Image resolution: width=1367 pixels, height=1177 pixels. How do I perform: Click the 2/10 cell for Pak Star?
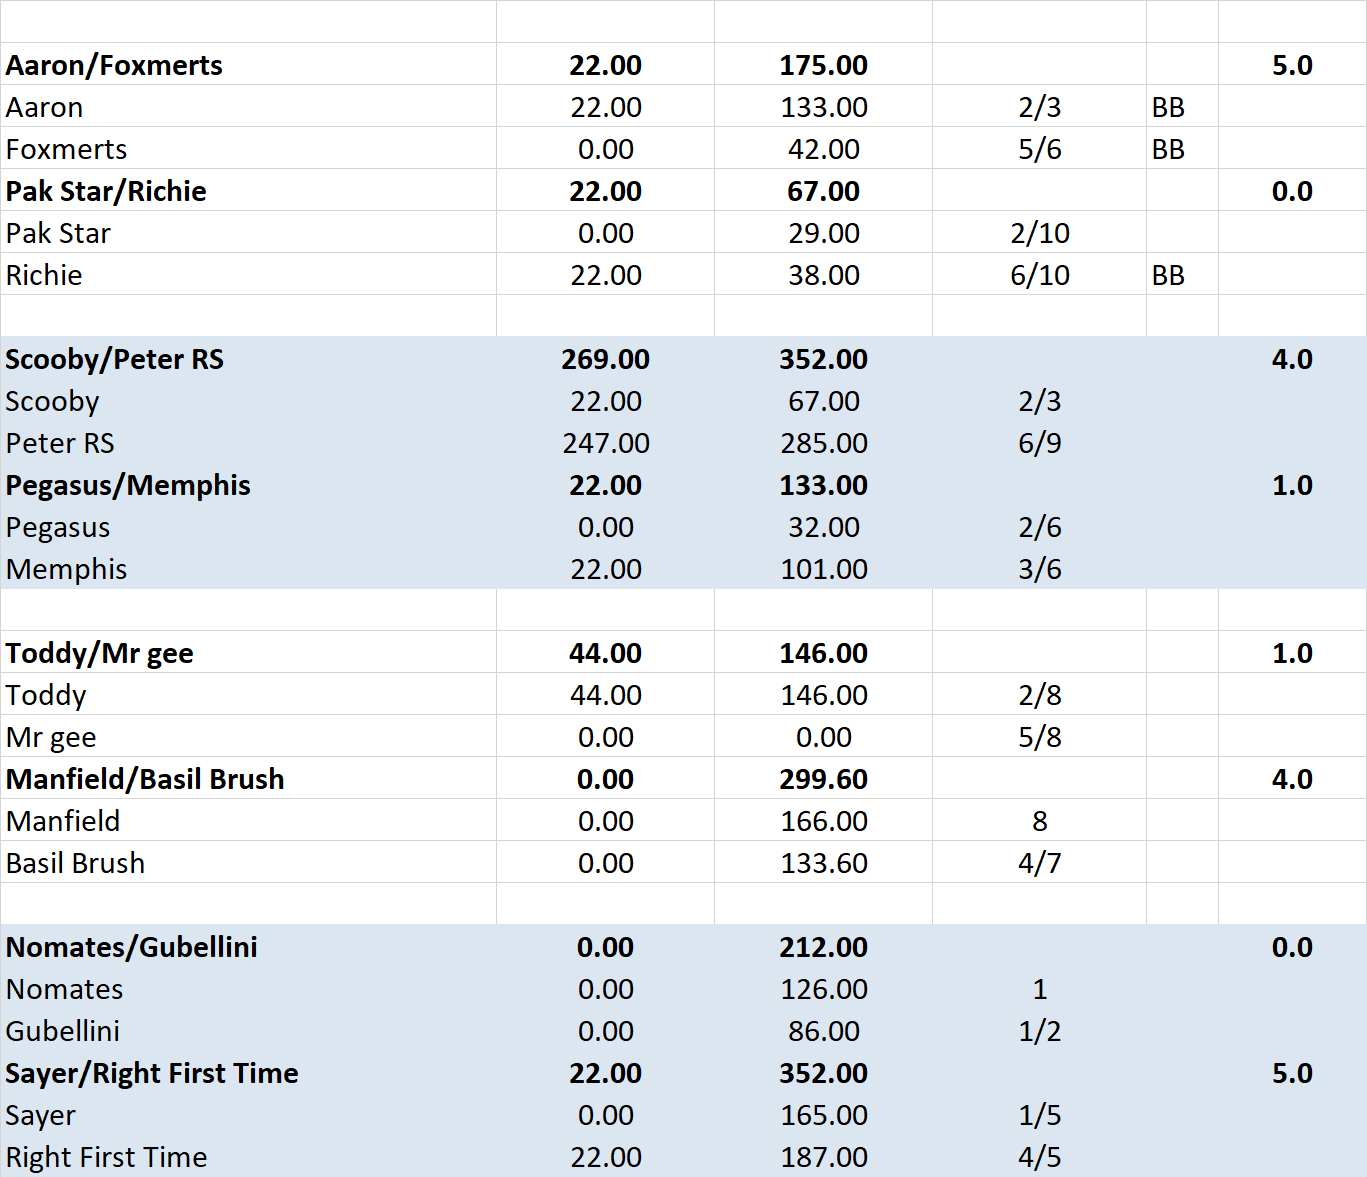coord(1039,233)
